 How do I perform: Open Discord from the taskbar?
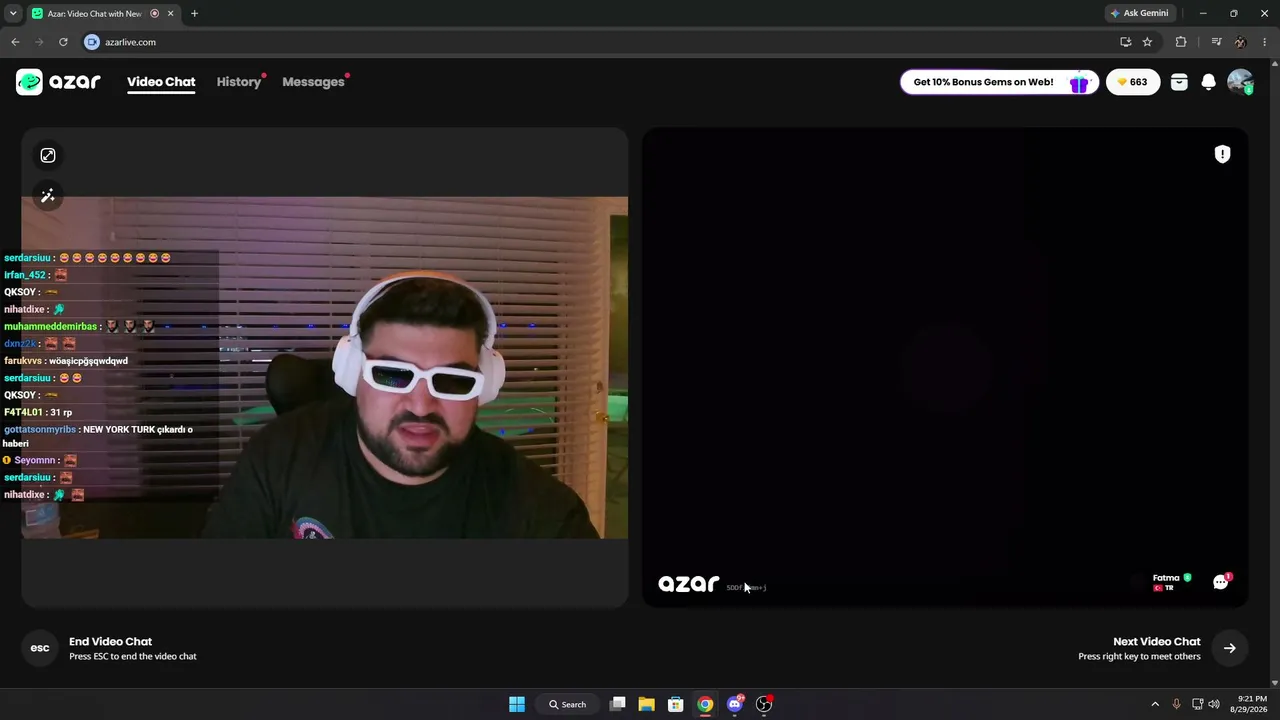tap(735, 704)
